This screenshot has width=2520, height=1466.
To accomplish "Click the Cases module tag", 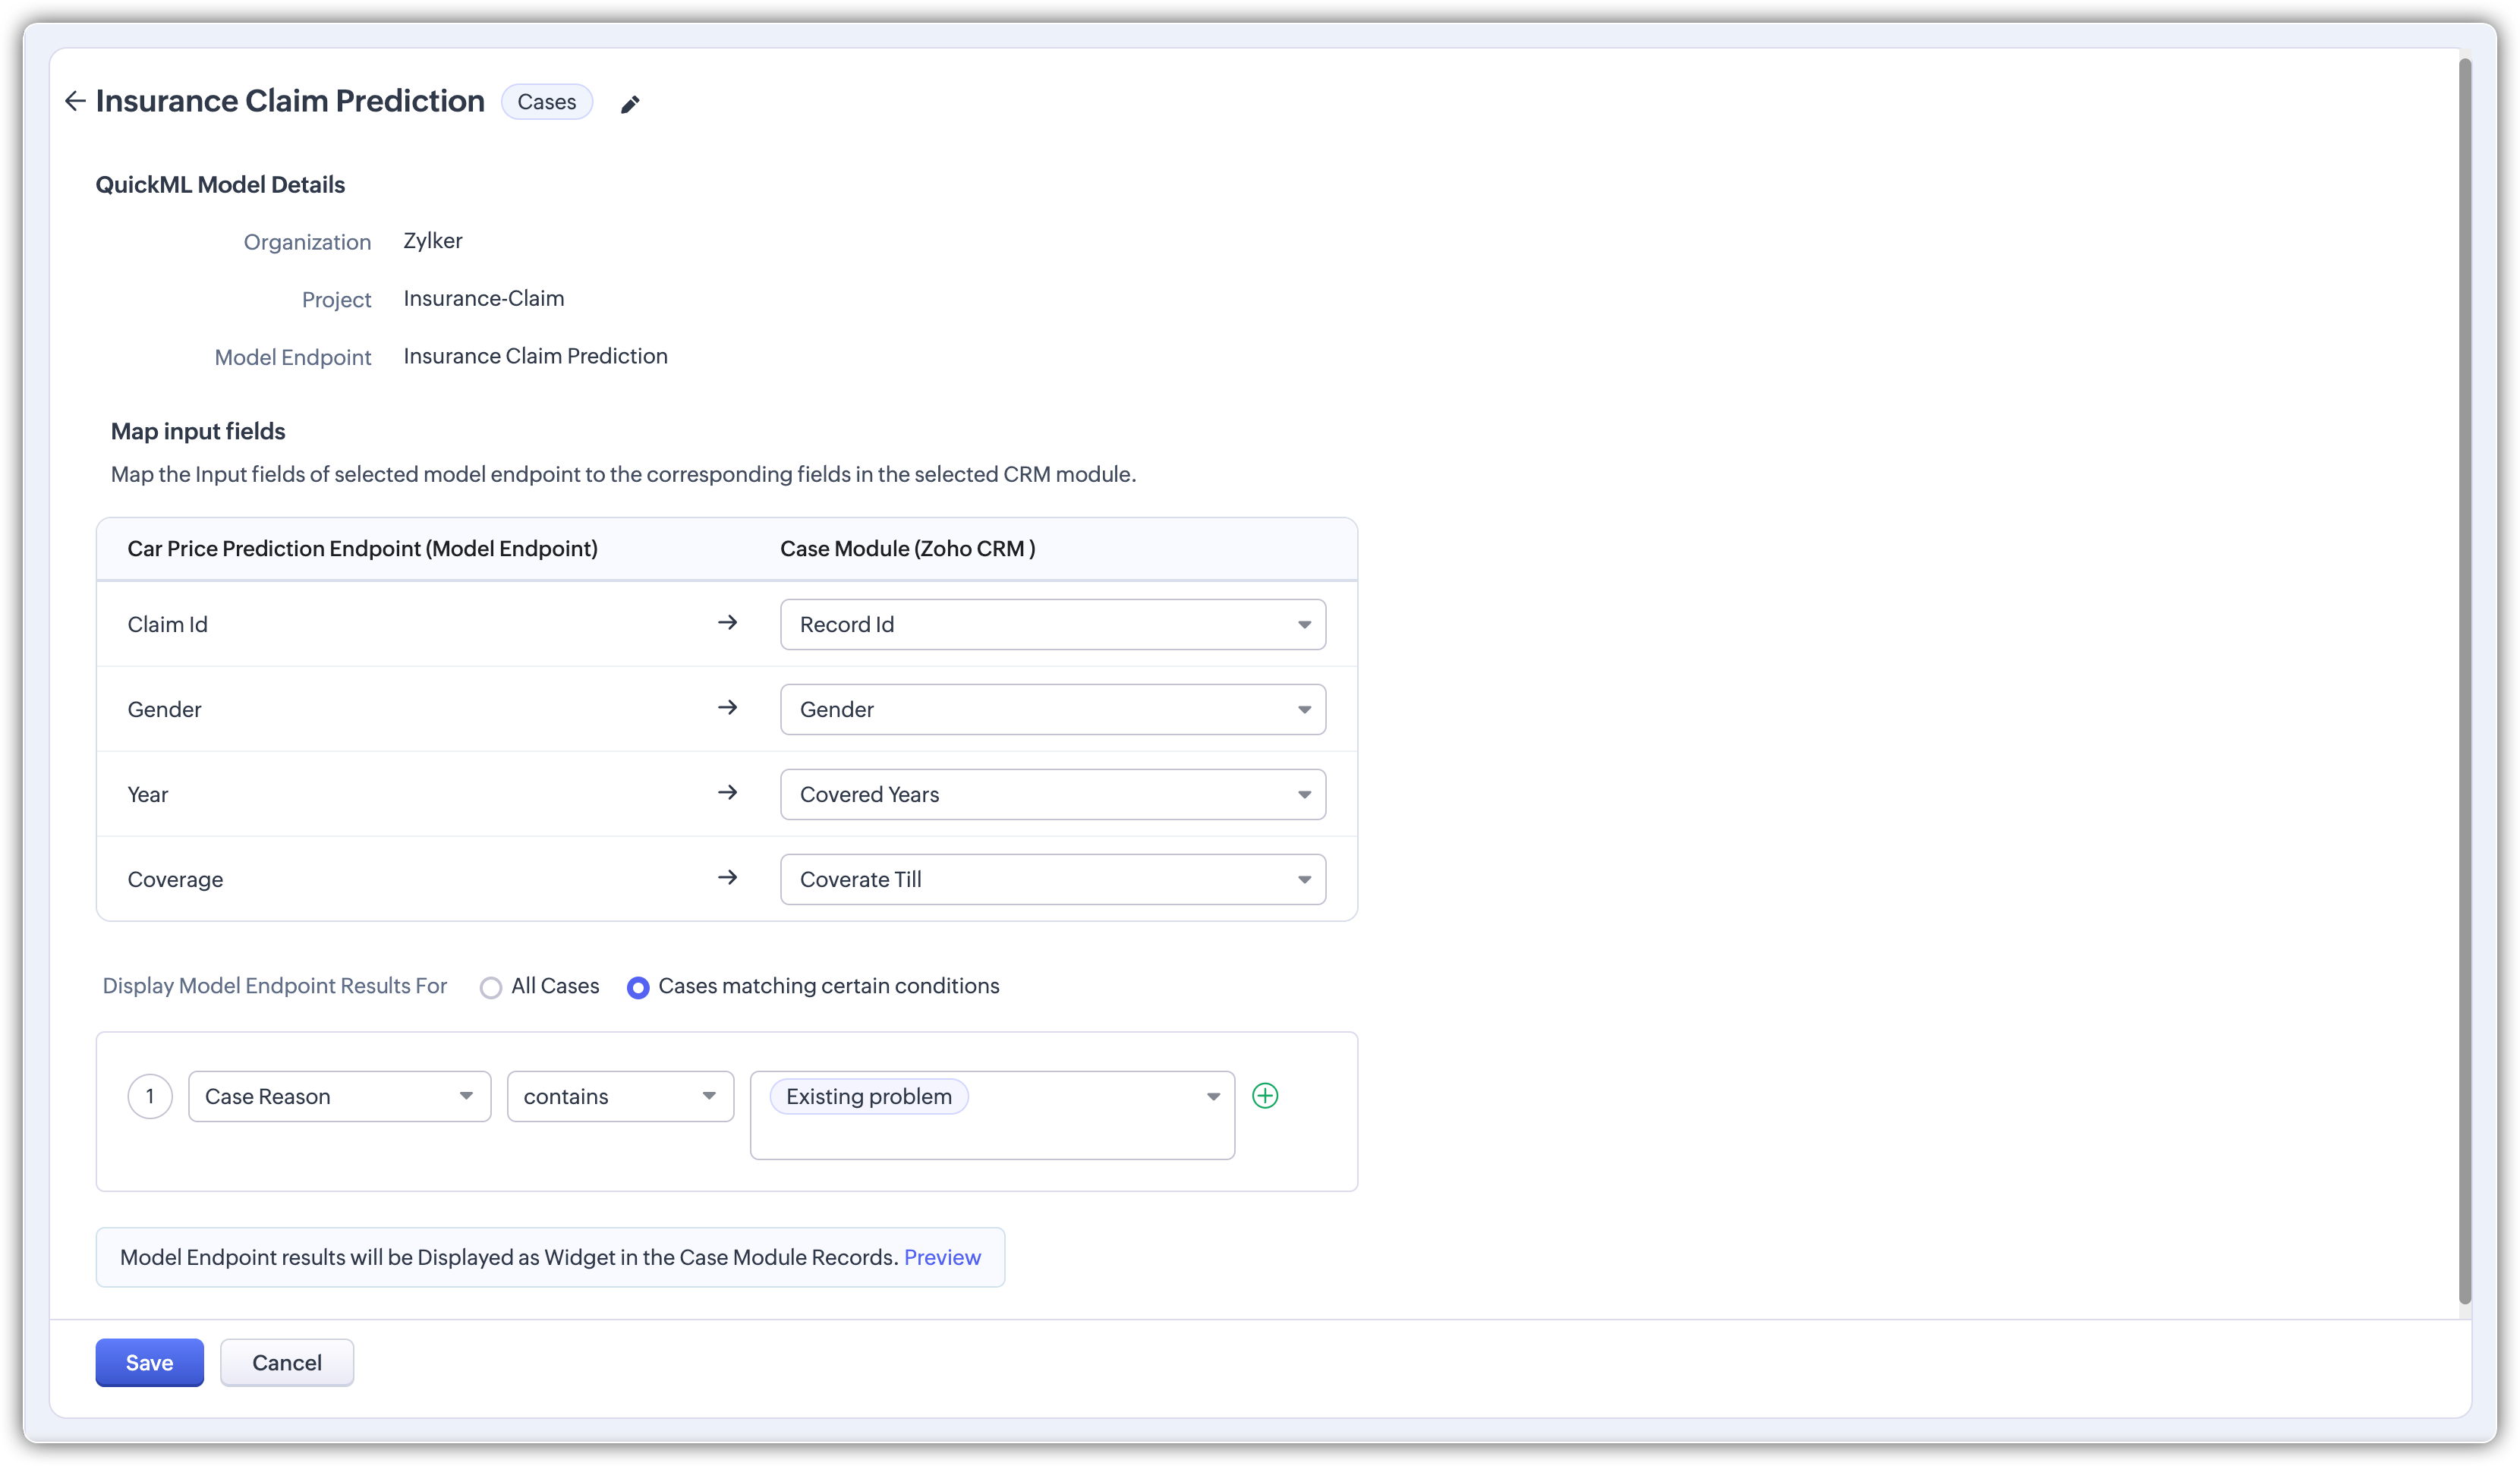I will click(547, 102).
